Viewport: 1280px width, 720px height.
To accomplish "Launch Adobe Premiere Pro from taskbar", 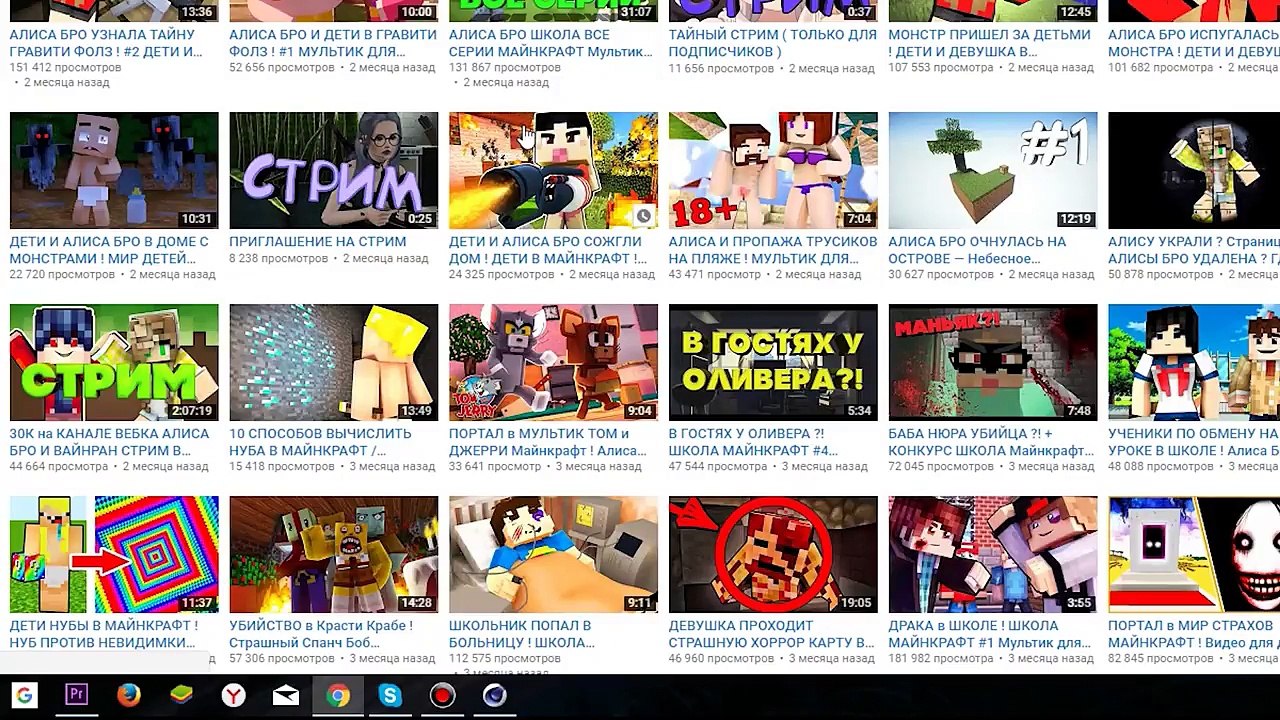I will (x=76, y=696).
